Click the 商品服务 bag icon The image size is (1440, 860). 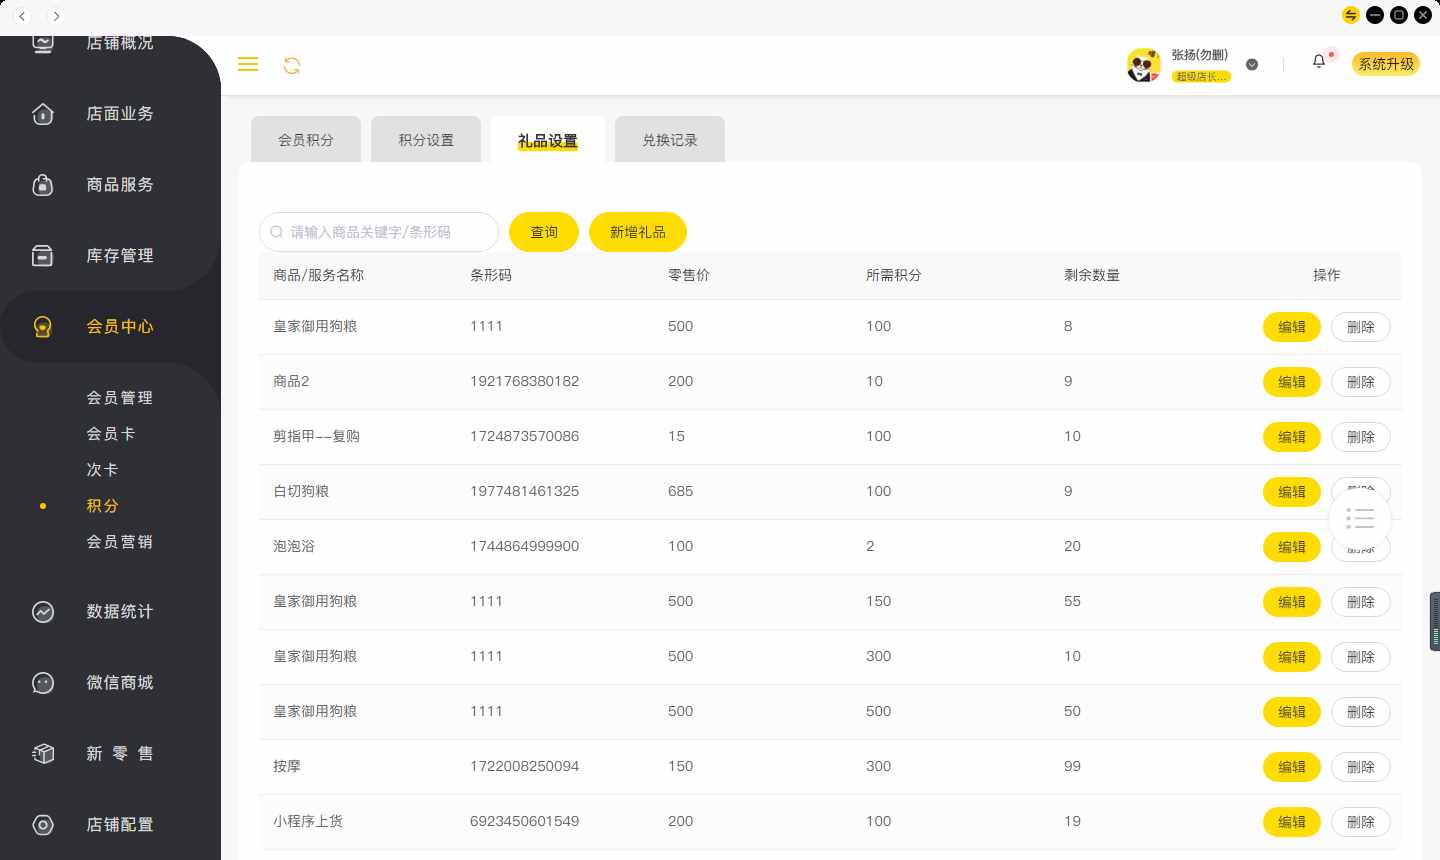[x=43, y=185]
